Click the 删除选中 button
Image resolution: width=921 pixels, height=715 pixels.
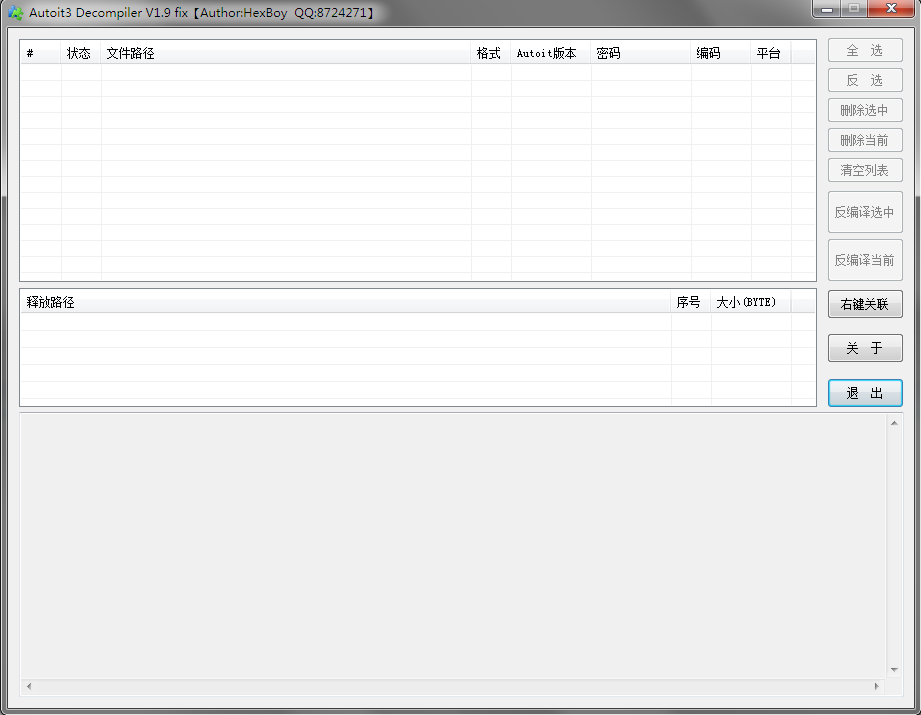865,110
